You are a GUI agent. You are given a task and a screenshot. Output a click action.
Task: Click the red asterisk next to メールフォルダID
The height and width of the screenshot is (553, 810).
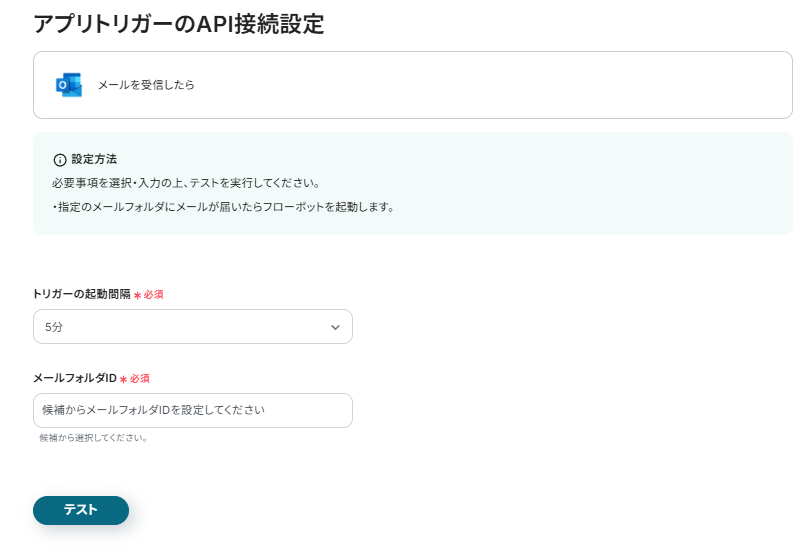pyautogui.click(x=123, y=379)
